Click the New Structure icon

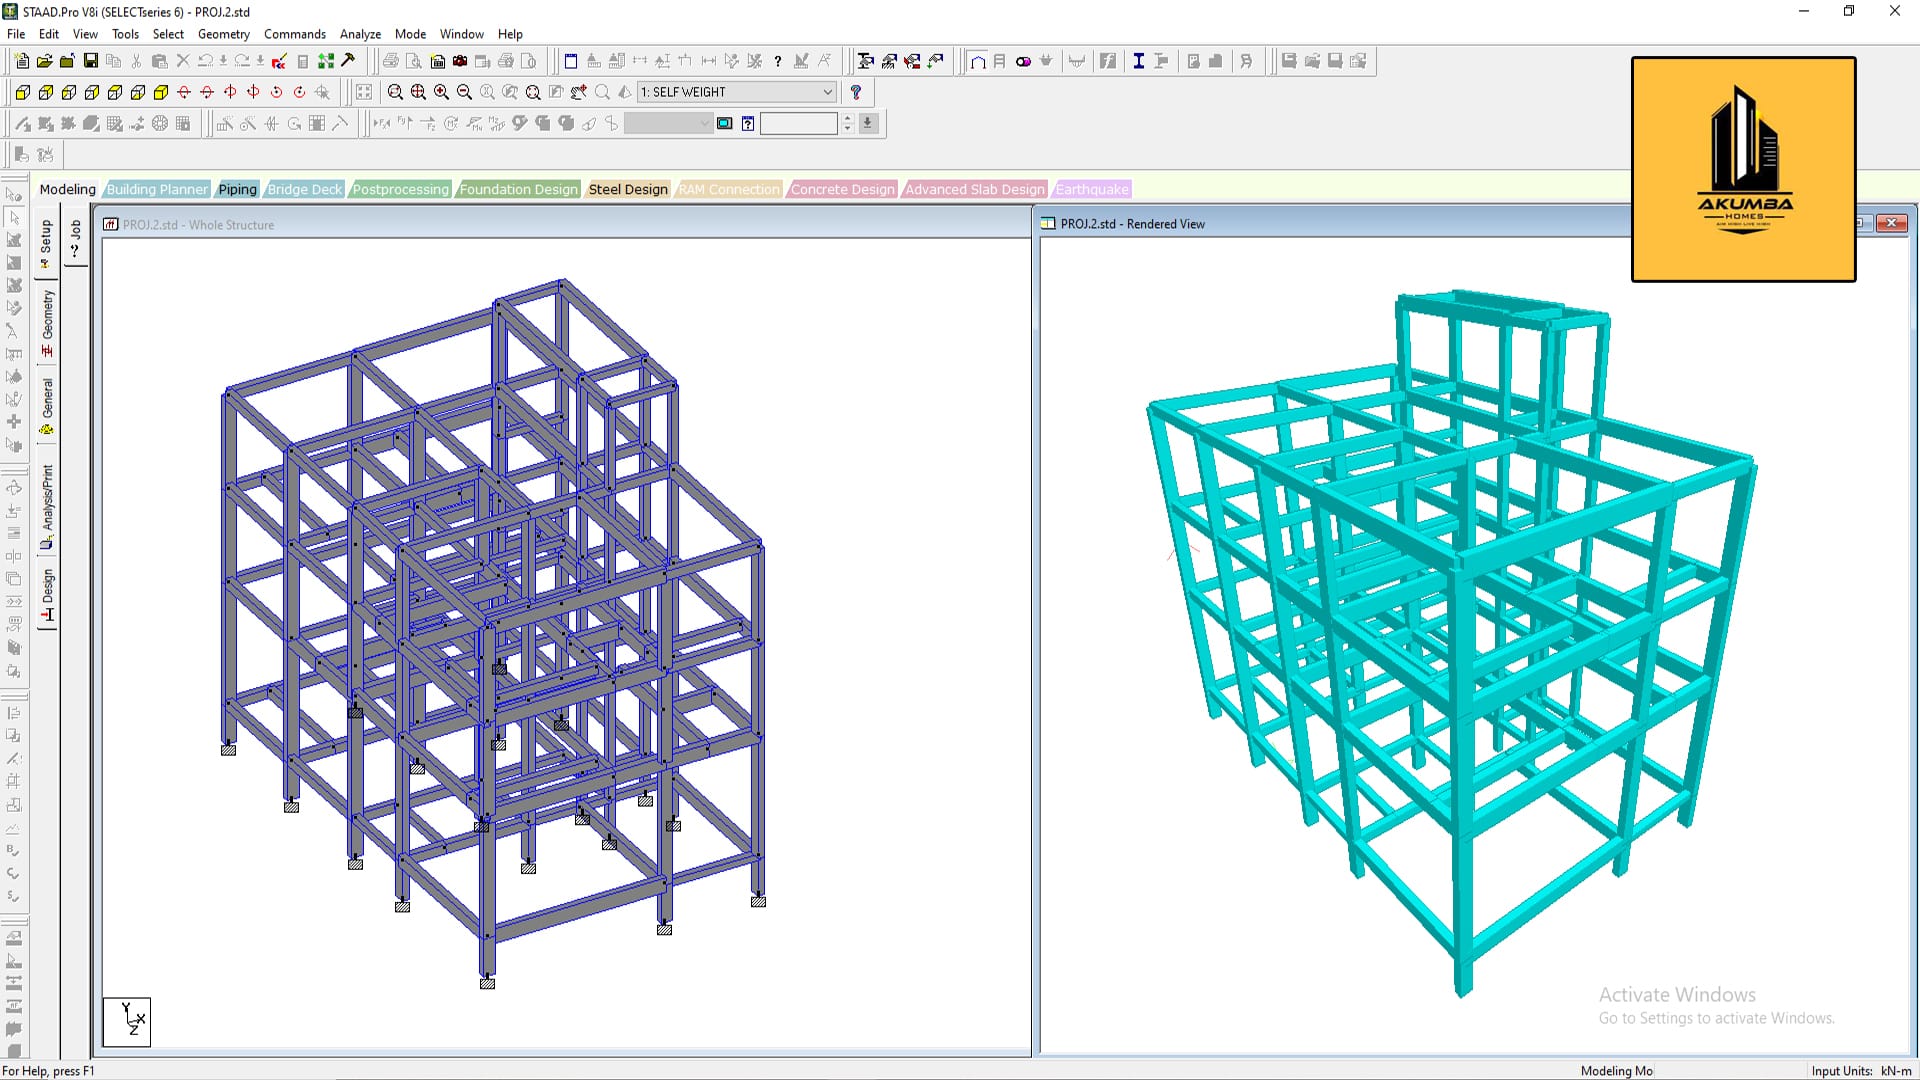22,61
